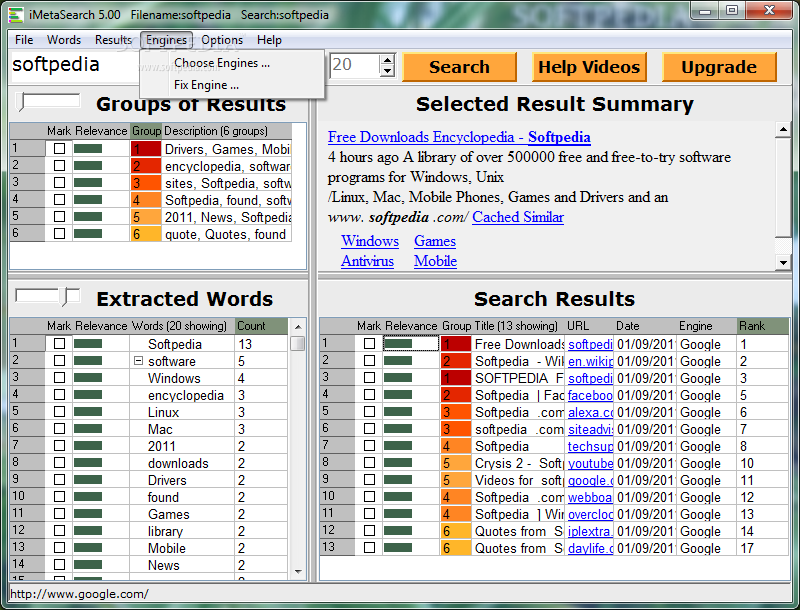Mark the Windows word checkbox

[x=60, y=378]
